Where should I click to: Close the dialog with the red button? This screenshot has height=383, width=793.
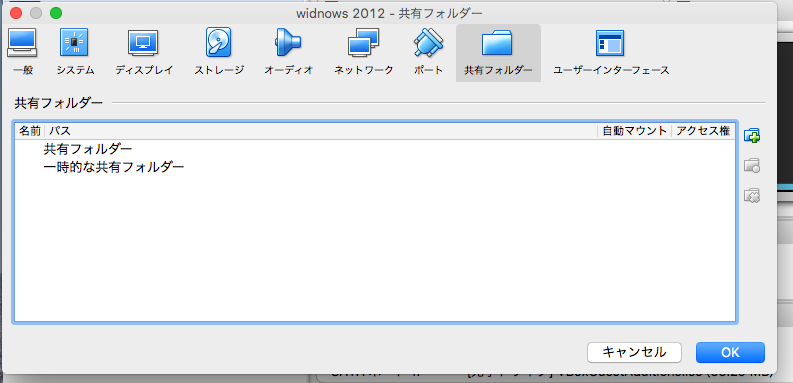click(x=16, y=13)
